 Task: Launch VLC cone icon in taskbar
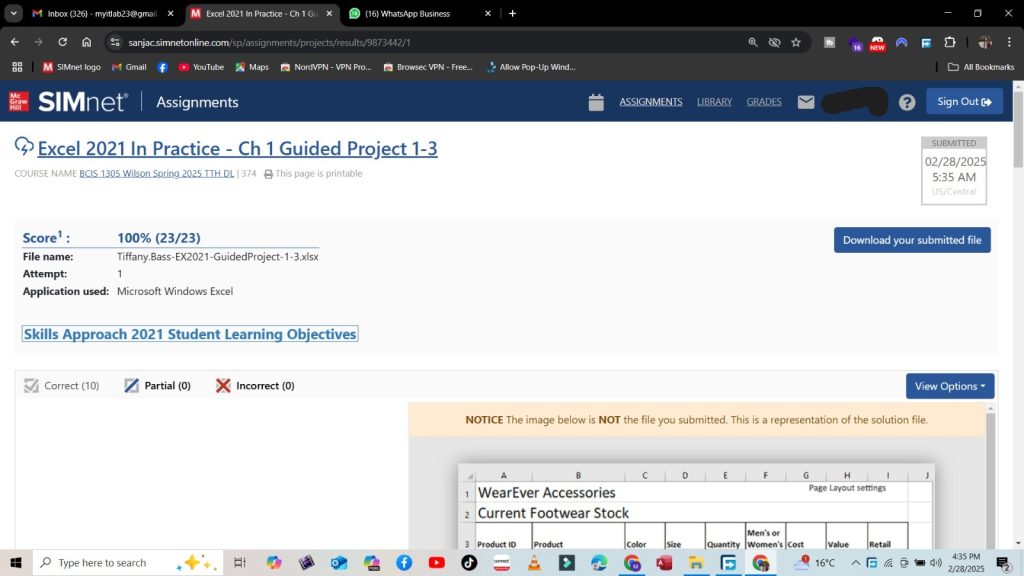[x=534, y=562]
